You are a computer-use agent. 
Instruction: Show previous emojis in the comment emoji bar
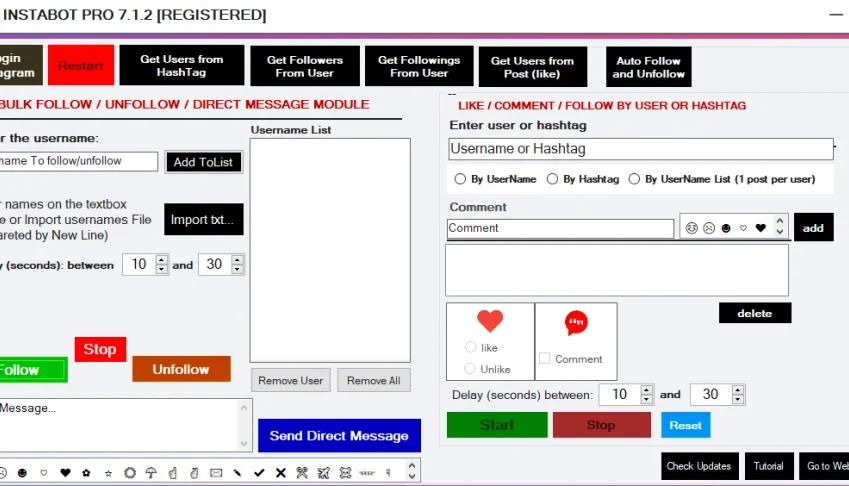coord(780,221)
